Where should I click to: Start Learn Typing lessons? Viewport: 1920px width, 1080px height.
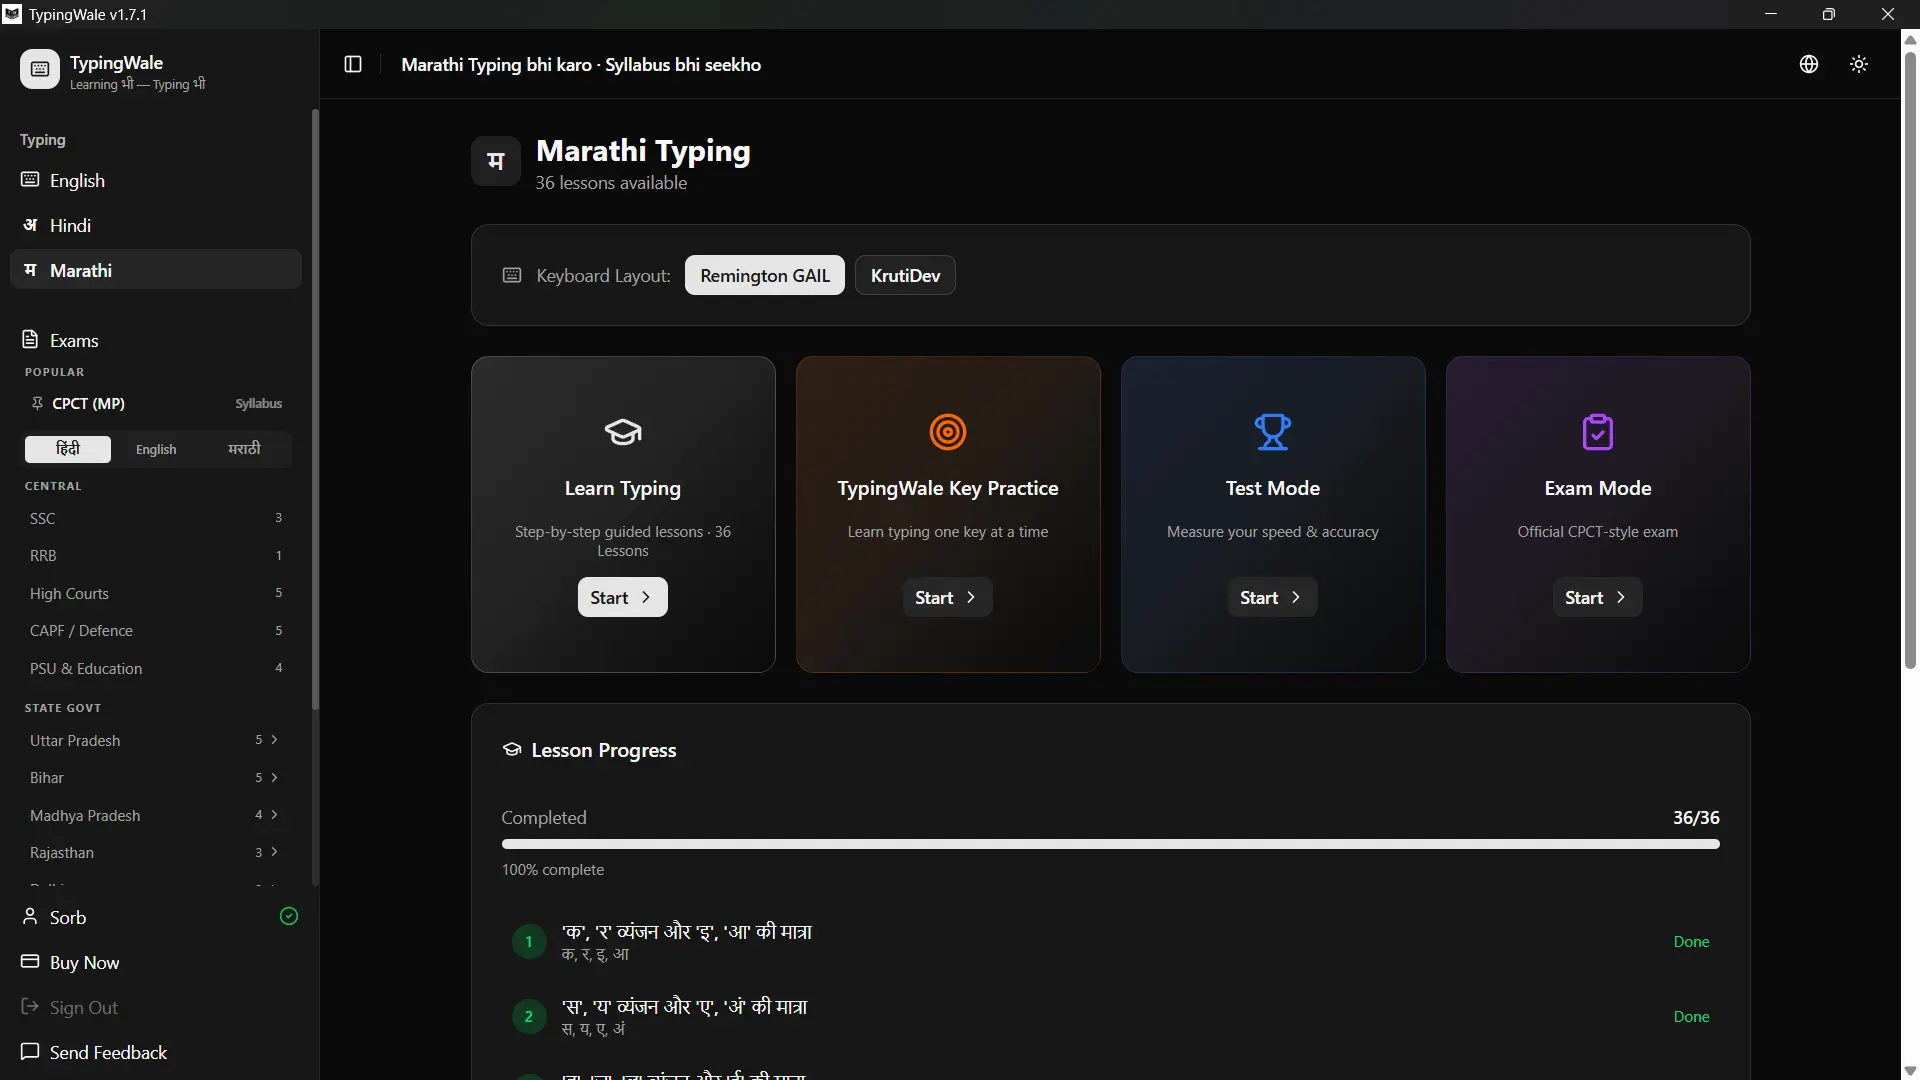(622, 597)
